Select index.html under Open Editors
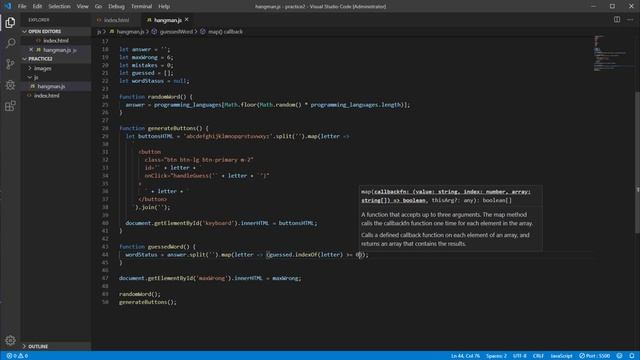Screen dimensions: 640x360 56,40
